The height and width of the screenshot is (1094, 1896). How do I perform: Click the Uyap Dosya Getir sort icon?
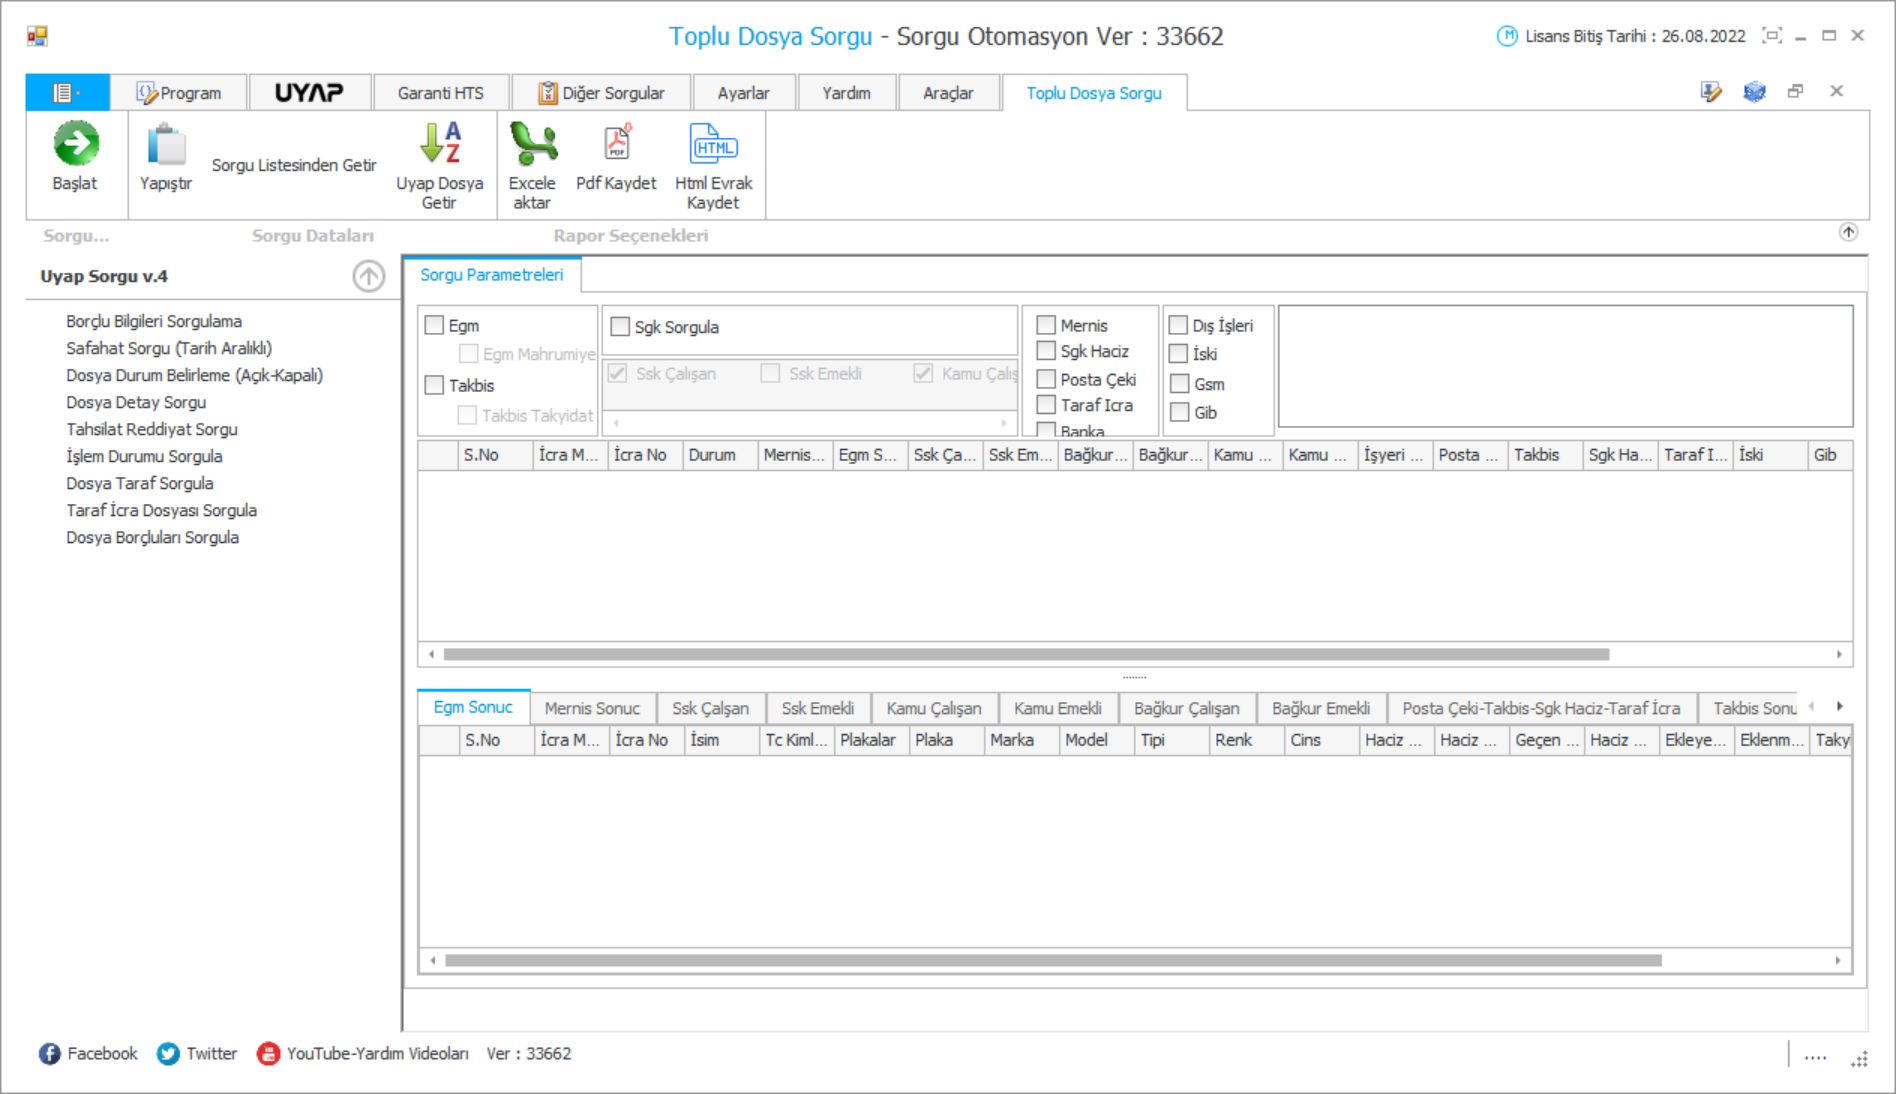(x=440, y=143)
